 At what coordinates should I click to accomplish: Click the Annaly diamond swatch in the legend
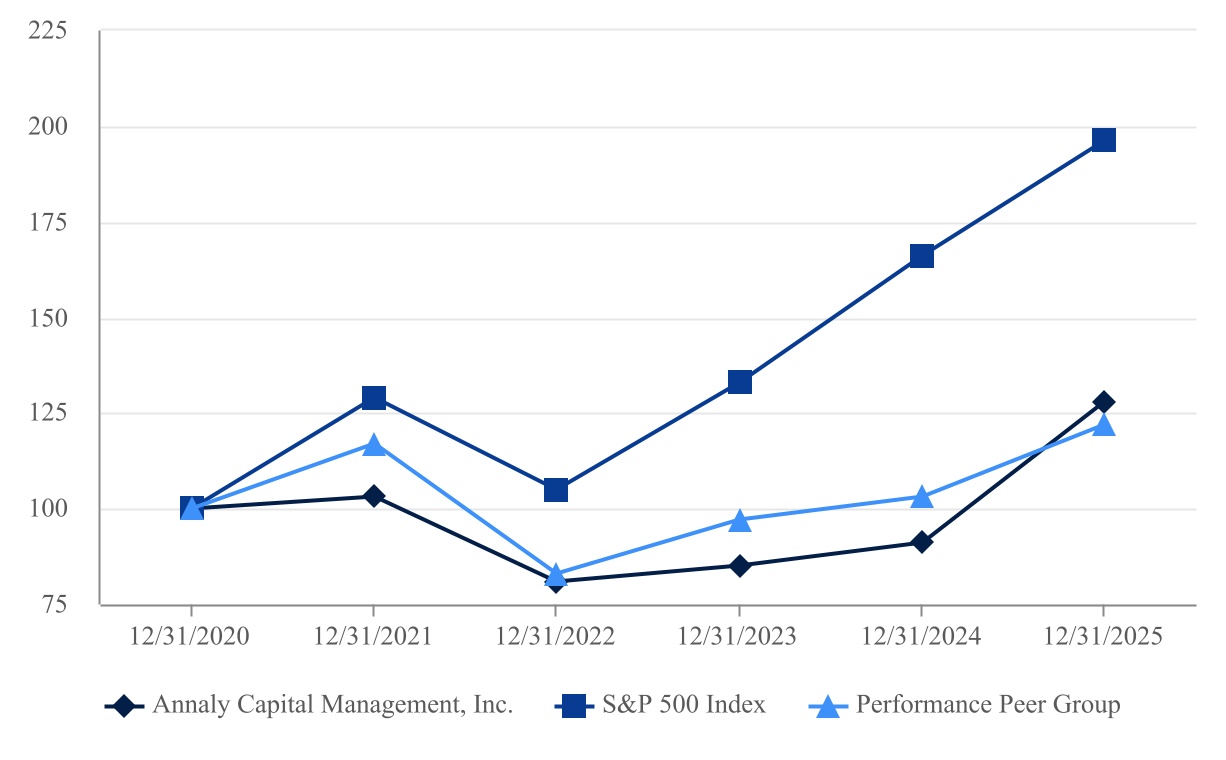coord(124,706)
